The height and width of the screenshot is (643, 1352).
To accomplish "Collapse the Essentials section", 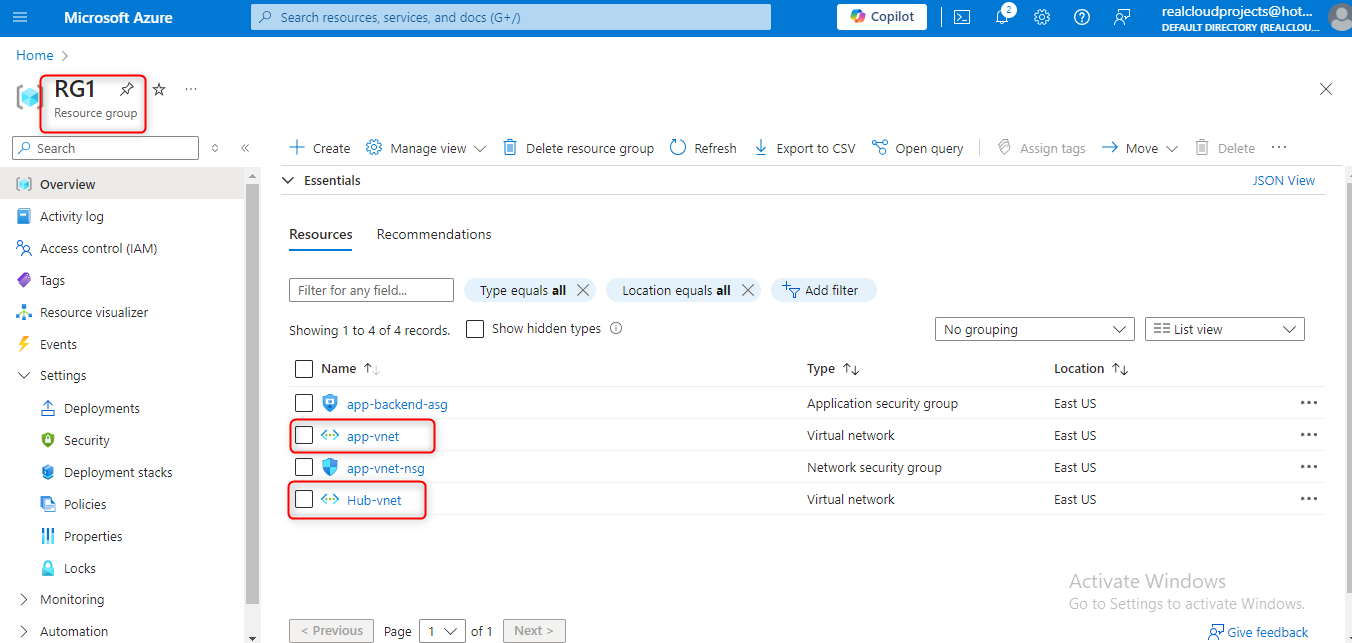I will tap(289, 181).
